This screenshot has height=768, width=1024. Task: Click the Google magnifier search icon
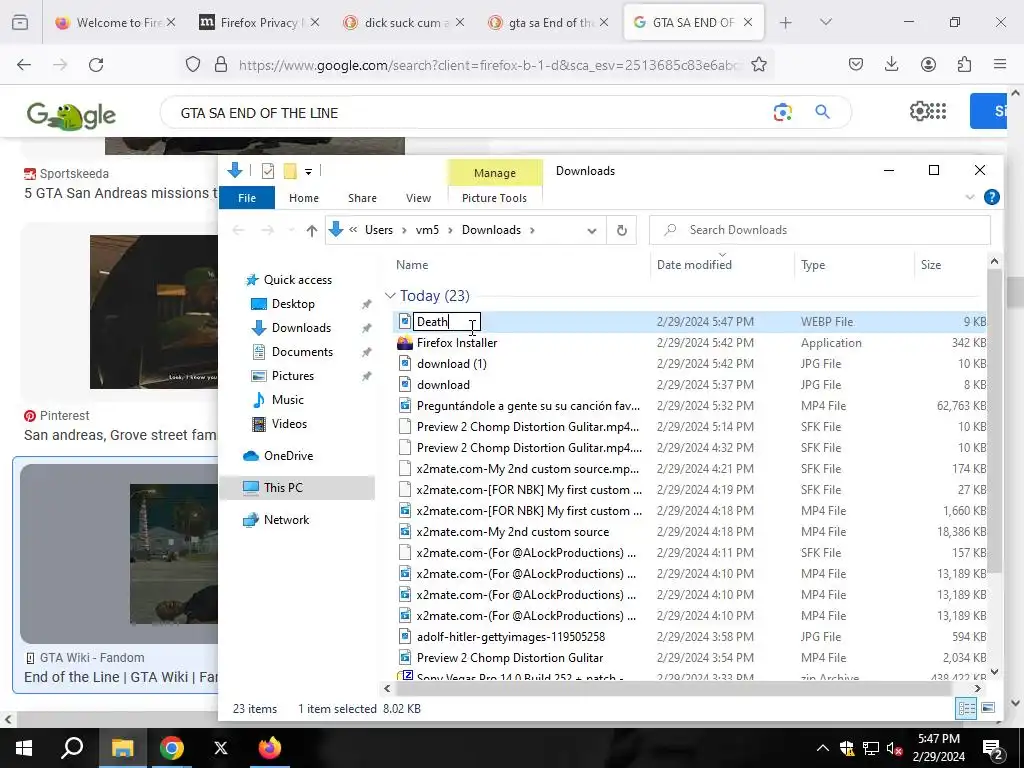(822, 112)
